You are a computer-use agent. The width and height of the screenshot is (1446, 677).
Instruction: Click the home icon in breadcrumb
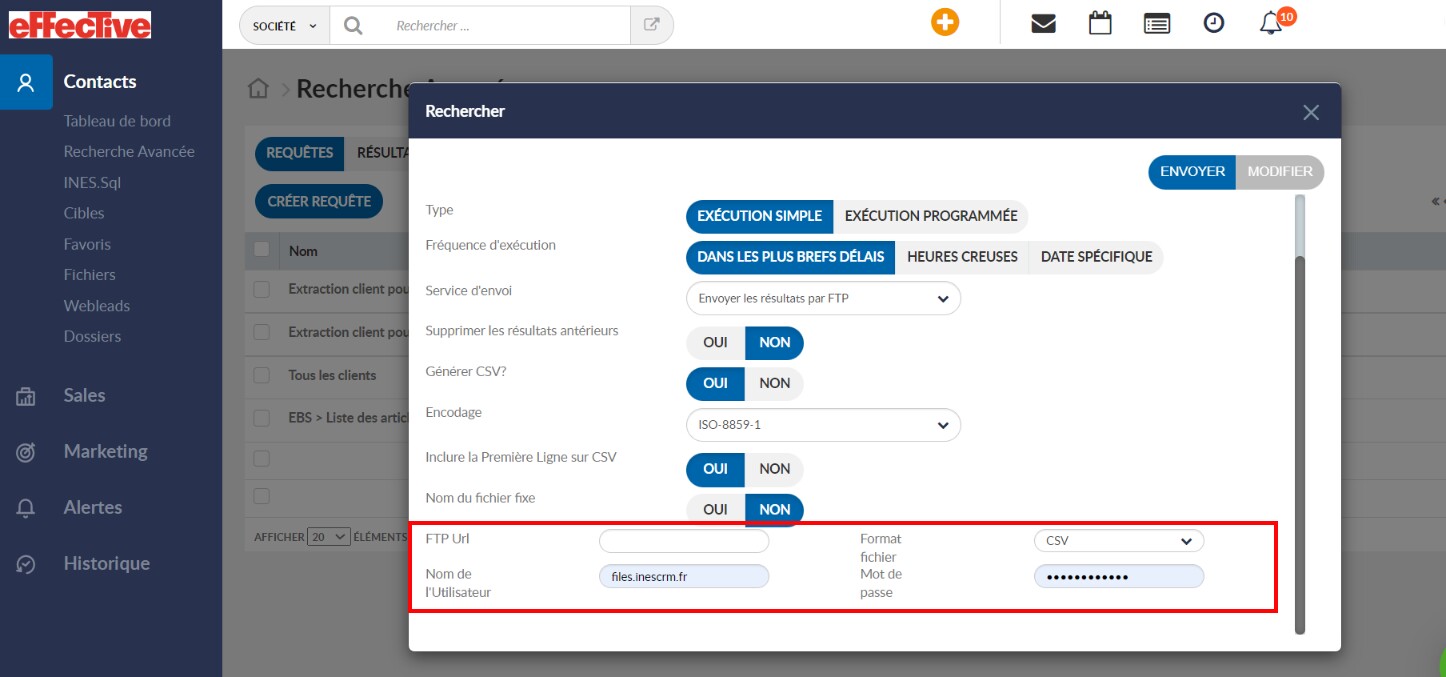pos(258,89)
